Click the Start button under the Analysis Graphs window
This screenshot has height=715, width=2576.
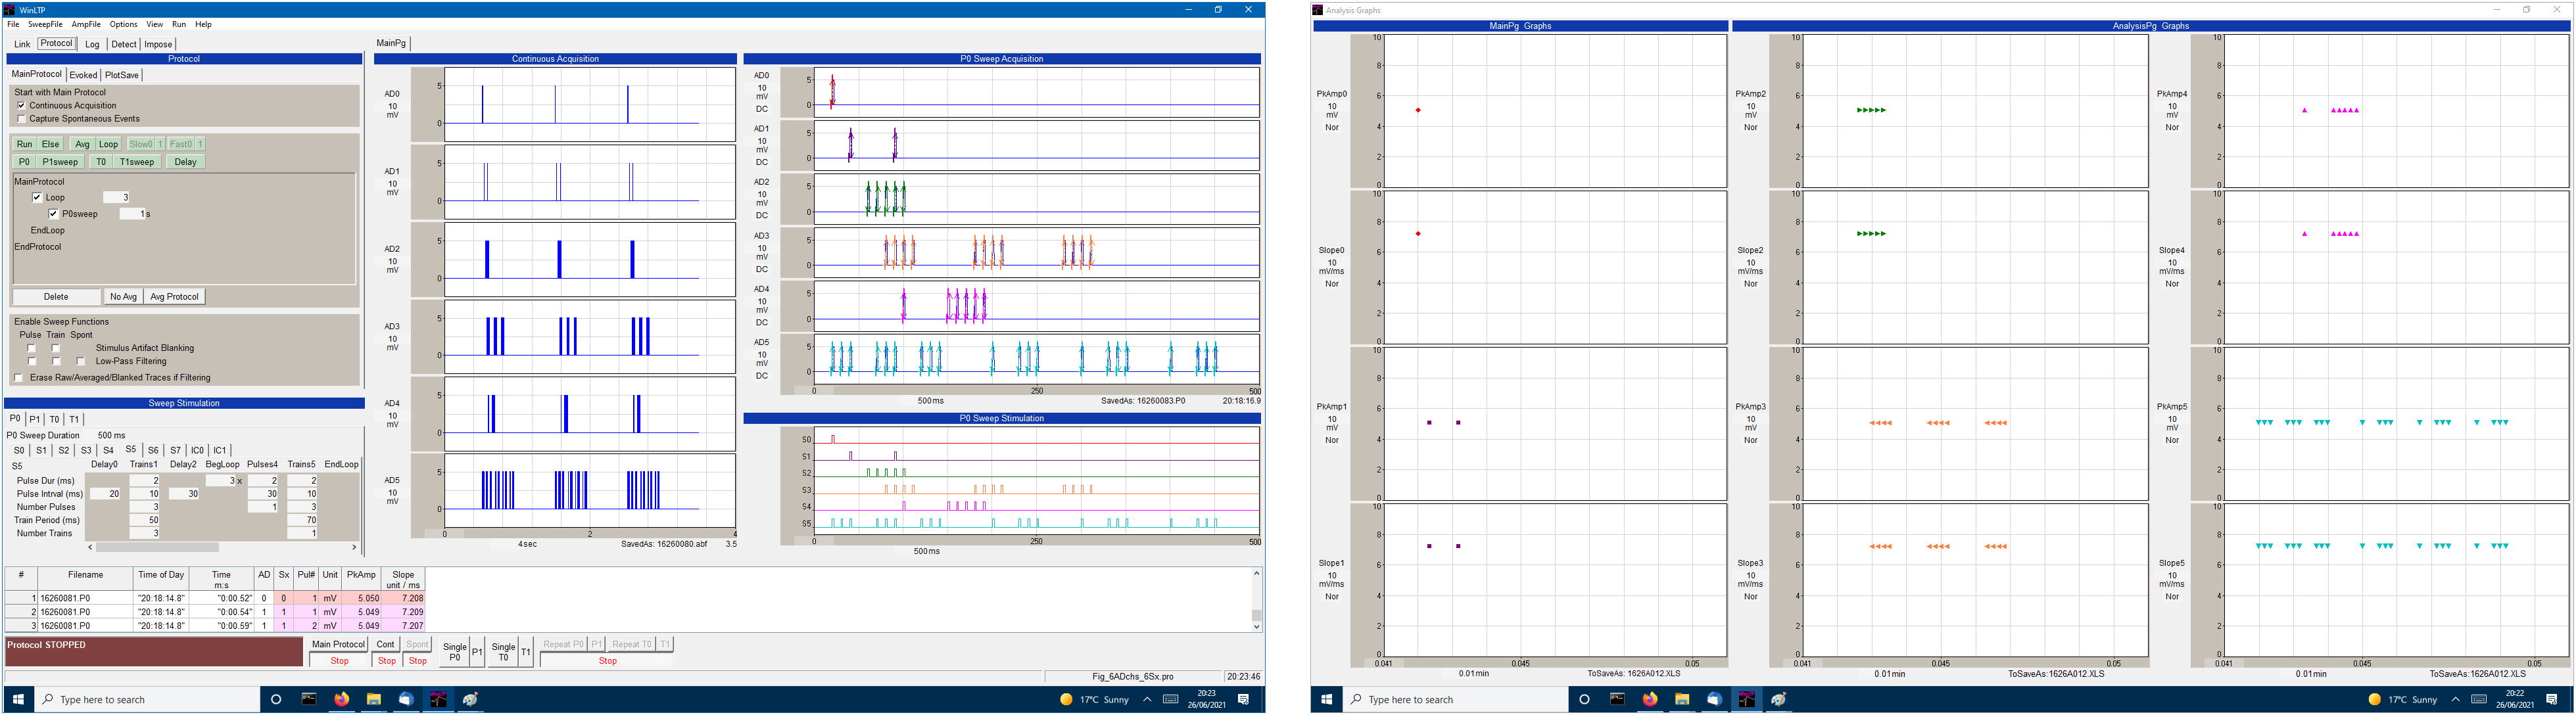coord(1326,699)
